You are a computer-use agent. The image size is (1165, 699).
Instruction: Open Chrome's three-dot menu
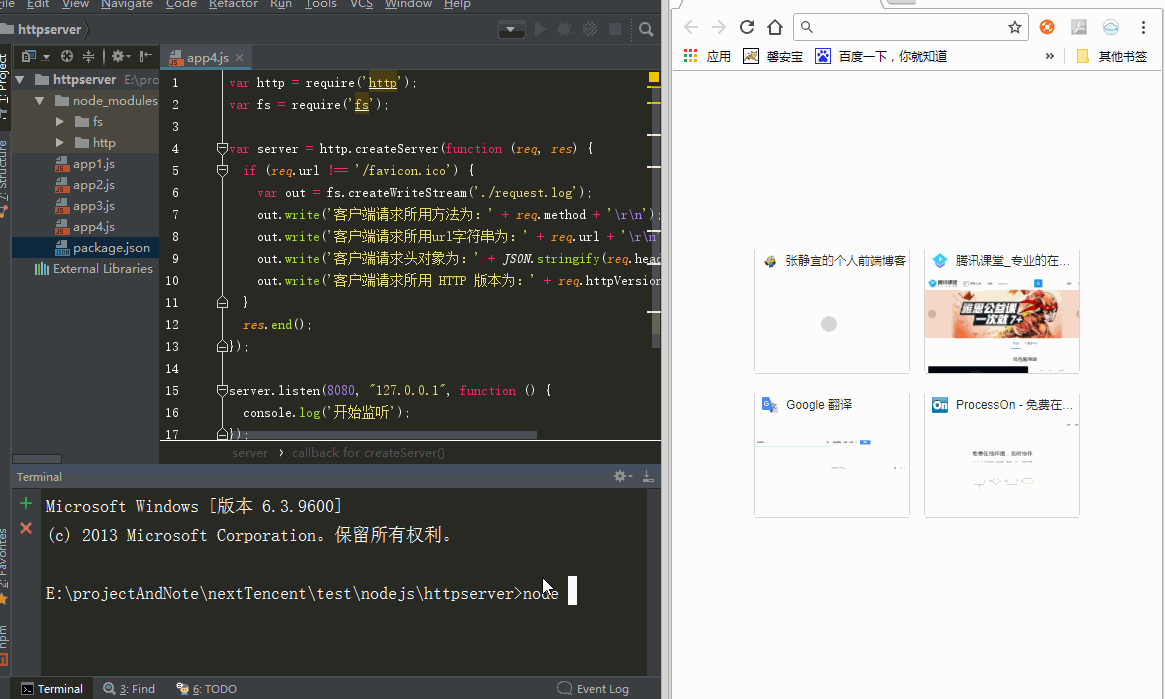coord(1144,27)
